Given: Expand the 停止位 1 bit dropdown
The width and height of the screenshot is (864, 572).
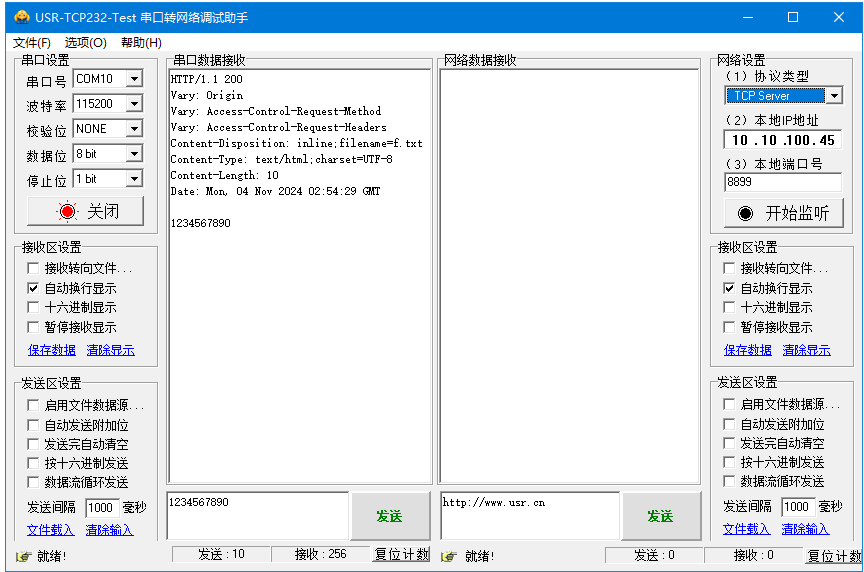Looking at the screenshot, I should (x=134, y=179).
